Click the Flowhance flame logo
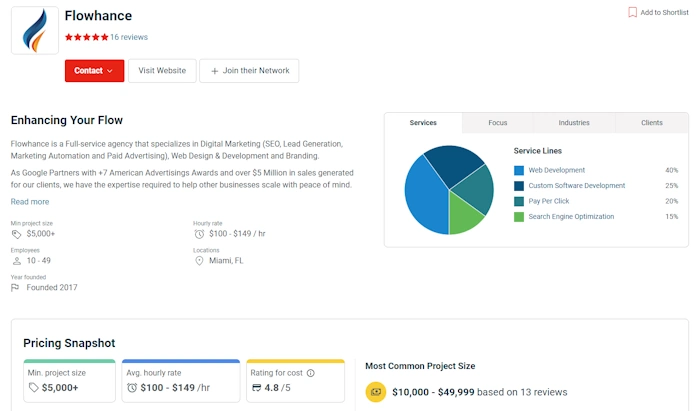Image resolution: width=700 pixels, height=411 pixels. coord(35,30)
